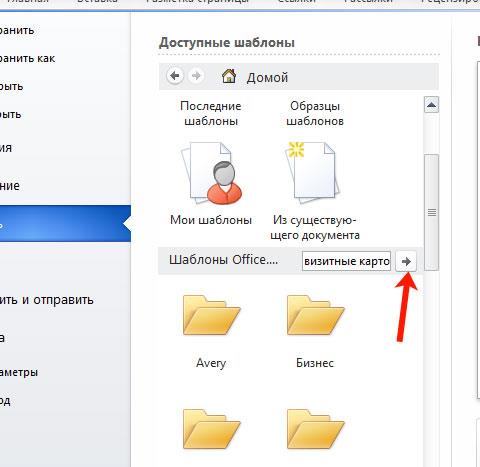The height and width of the screenshot is (467, 480).
Task: Select Сохранить как in backstage menu
Action: click(27, 58)
